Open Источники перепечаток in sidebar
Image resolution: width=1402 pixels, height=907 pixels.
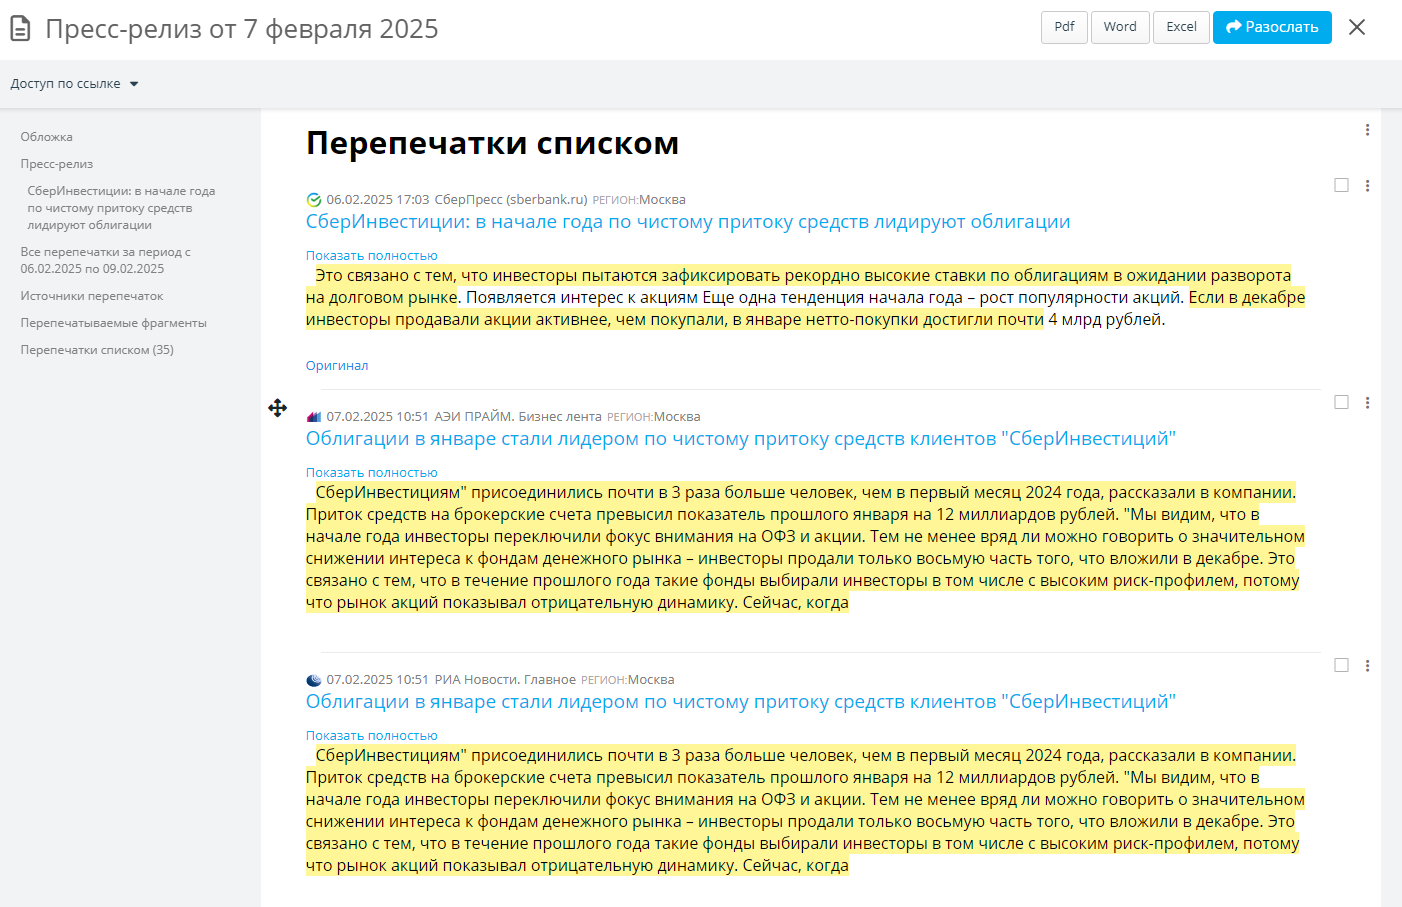(92, 296)
